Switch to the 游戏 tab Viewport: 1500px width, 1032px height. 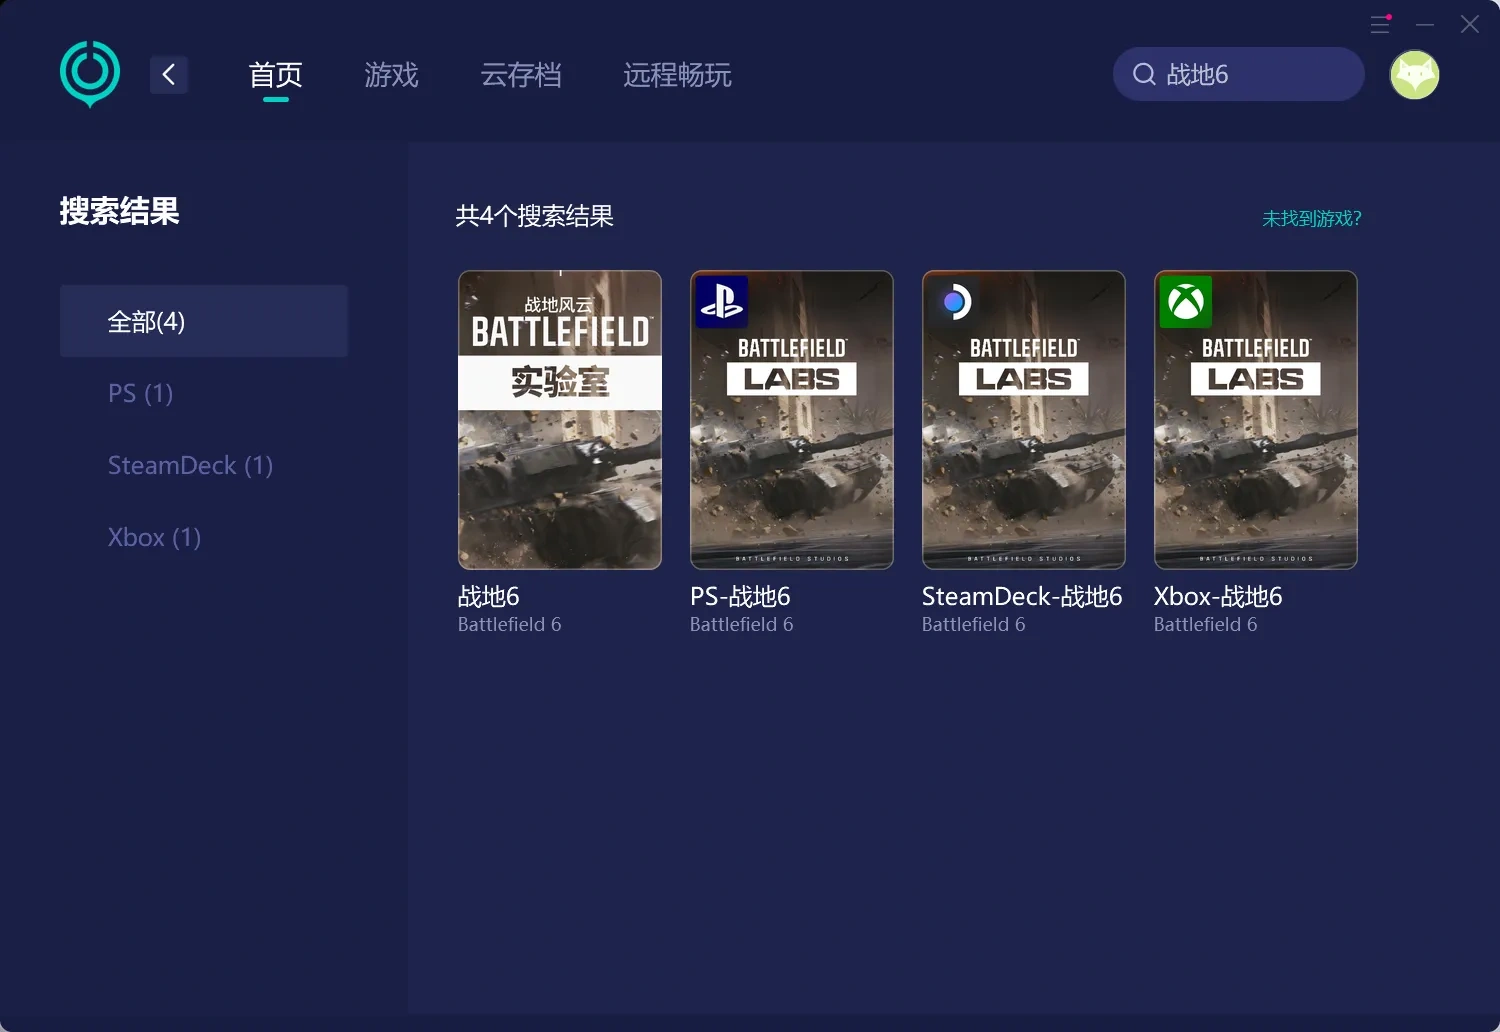click(391, 75)
